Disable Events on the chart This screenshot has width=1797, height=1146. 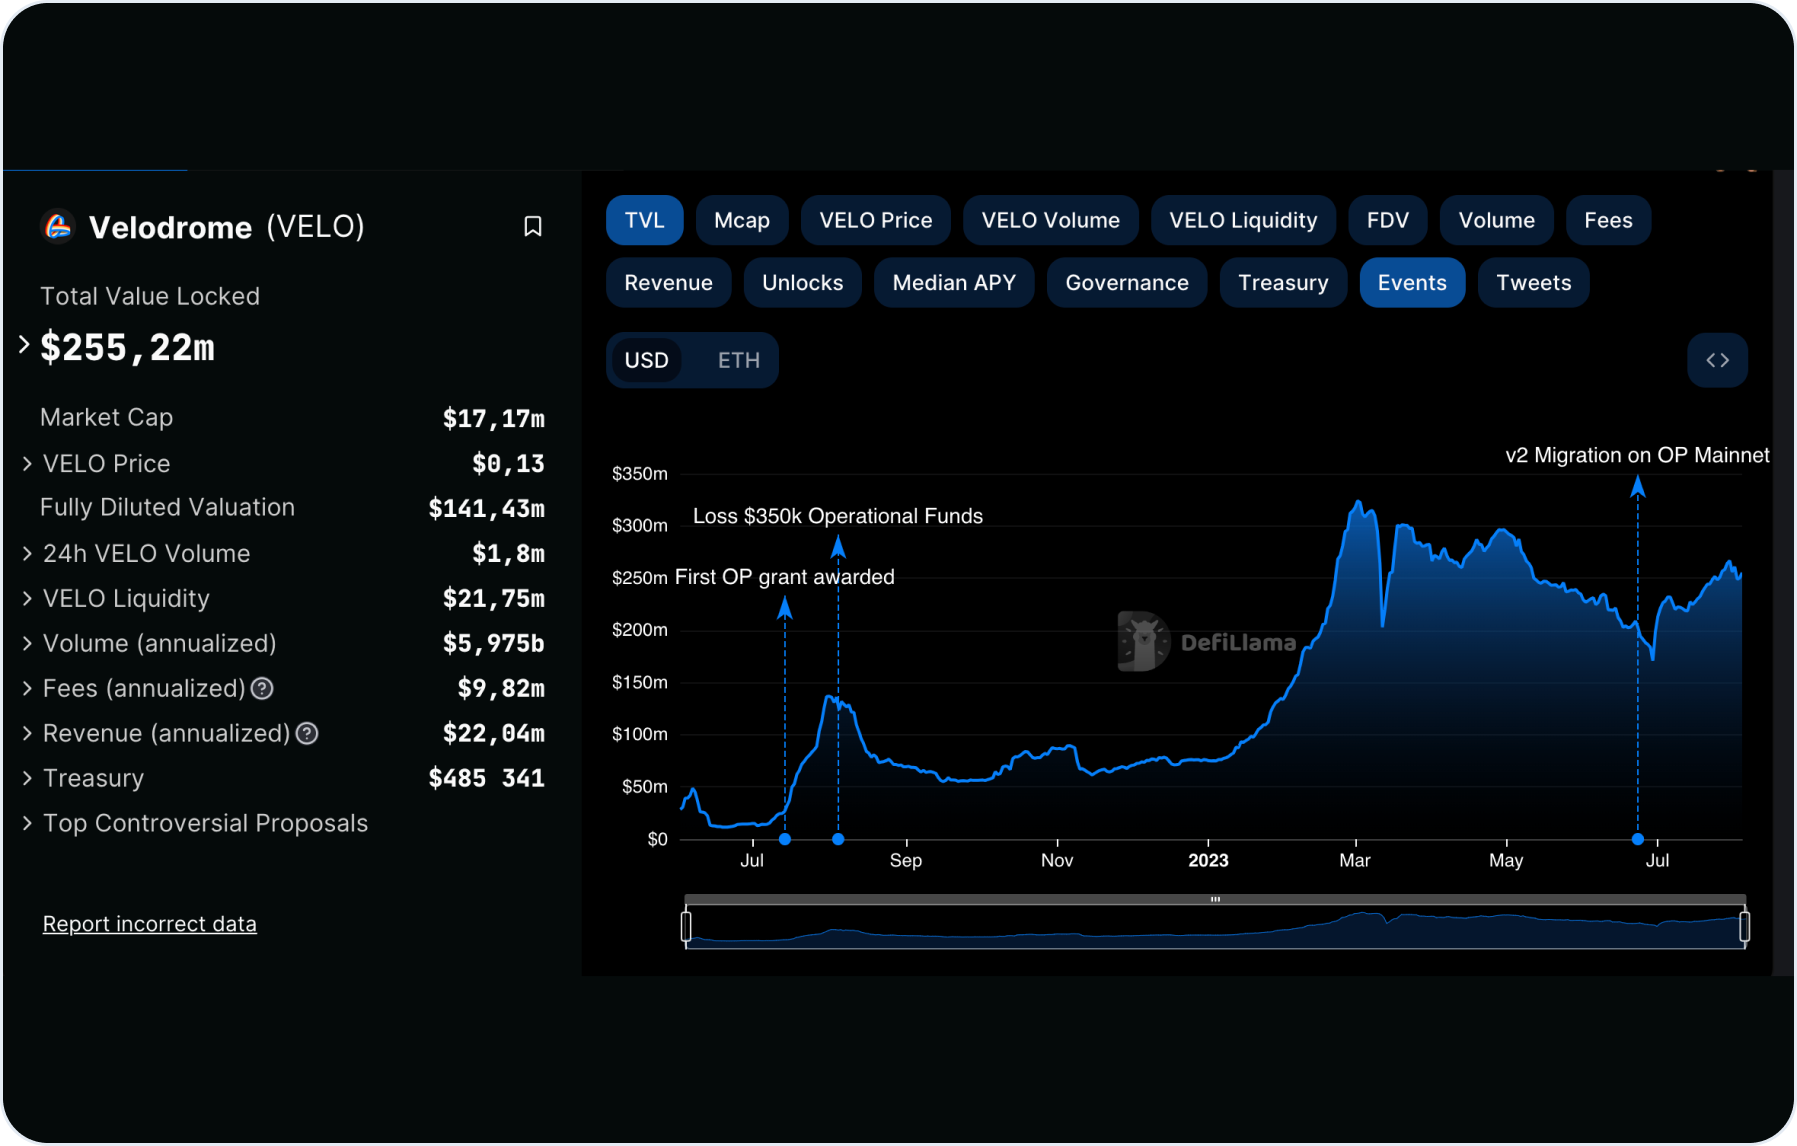pyautogui.click(x=1412, y=283)
